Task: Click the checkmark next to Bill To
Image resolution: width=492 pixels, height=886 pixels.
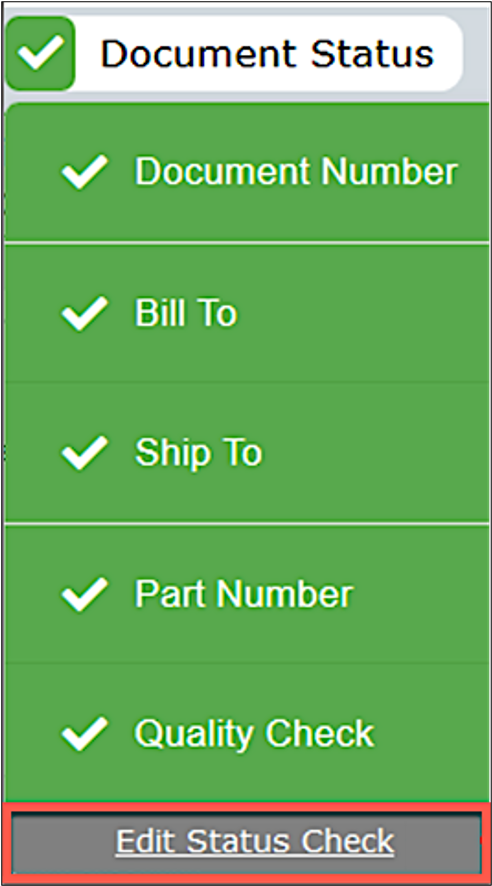Action: 85,313
